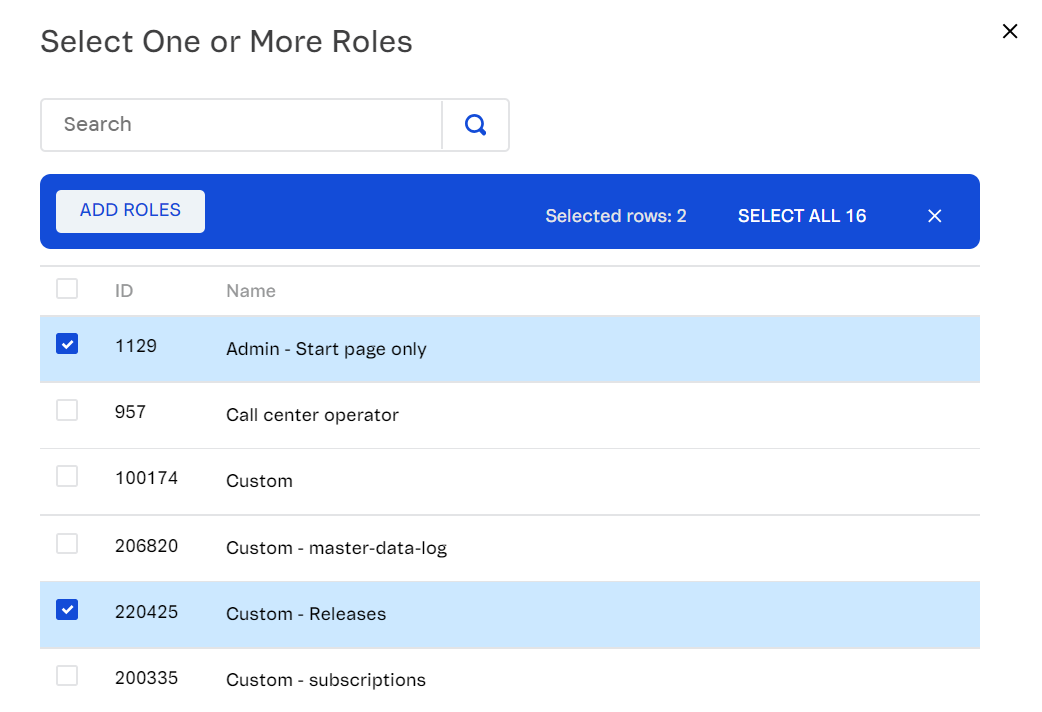Close the Select Roles dialog
The width and height of the screenshot is (1042, 712).
click(x=1009, y=31)
